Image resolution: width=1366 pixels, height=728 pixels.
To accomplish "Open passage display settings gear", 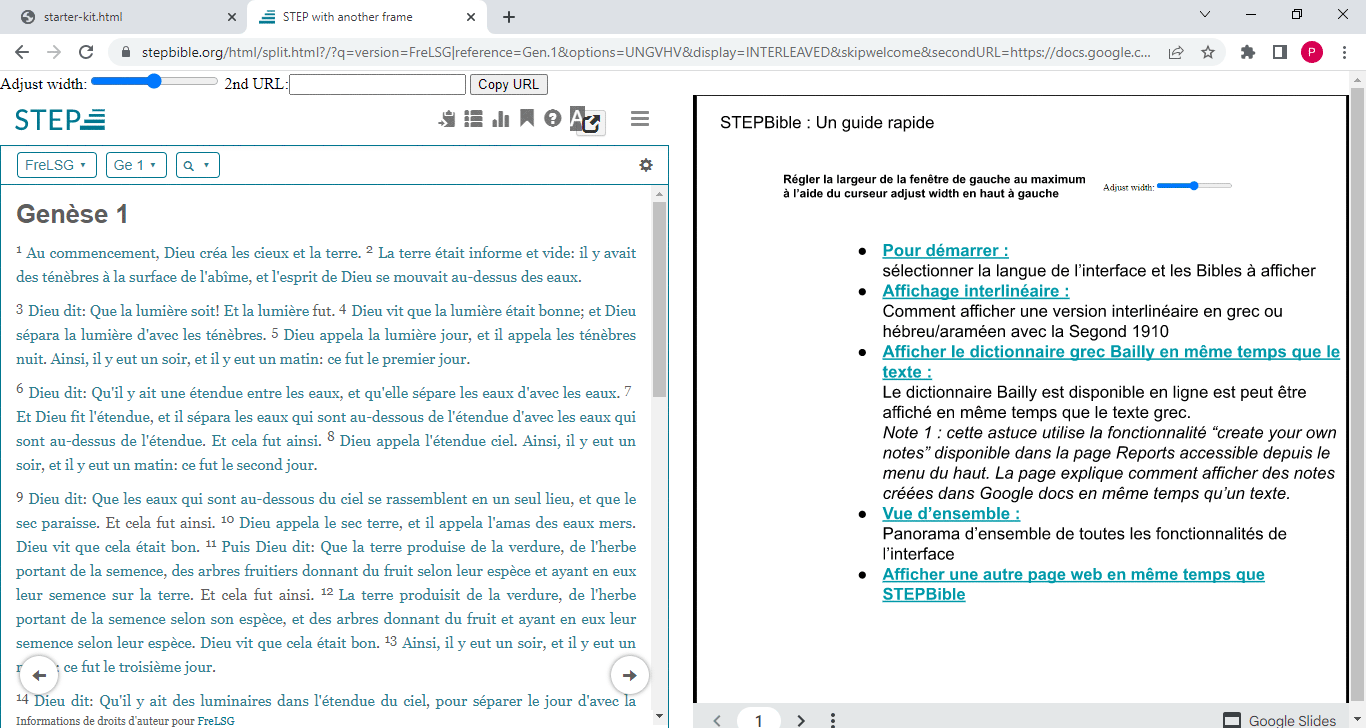I will [x=646, y=165].
